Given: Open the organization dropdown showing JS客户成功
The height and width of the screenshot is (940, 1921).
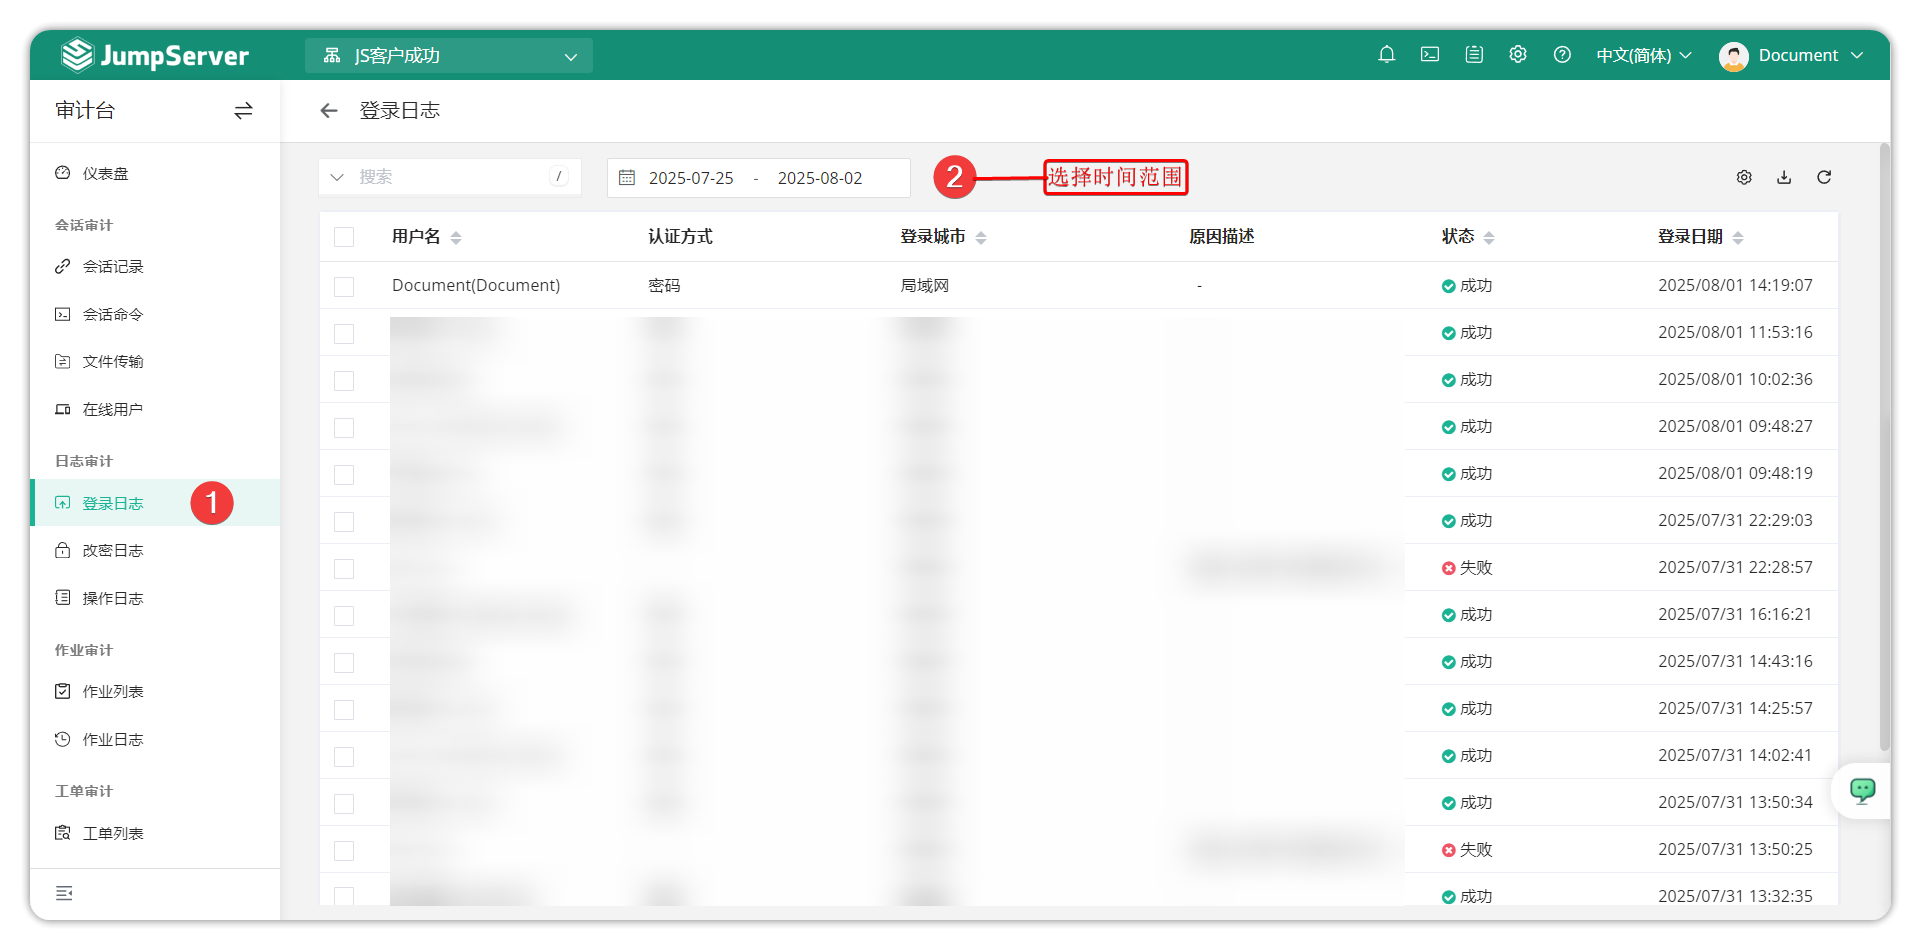Looking at the screenshot, I should (449, 56).
